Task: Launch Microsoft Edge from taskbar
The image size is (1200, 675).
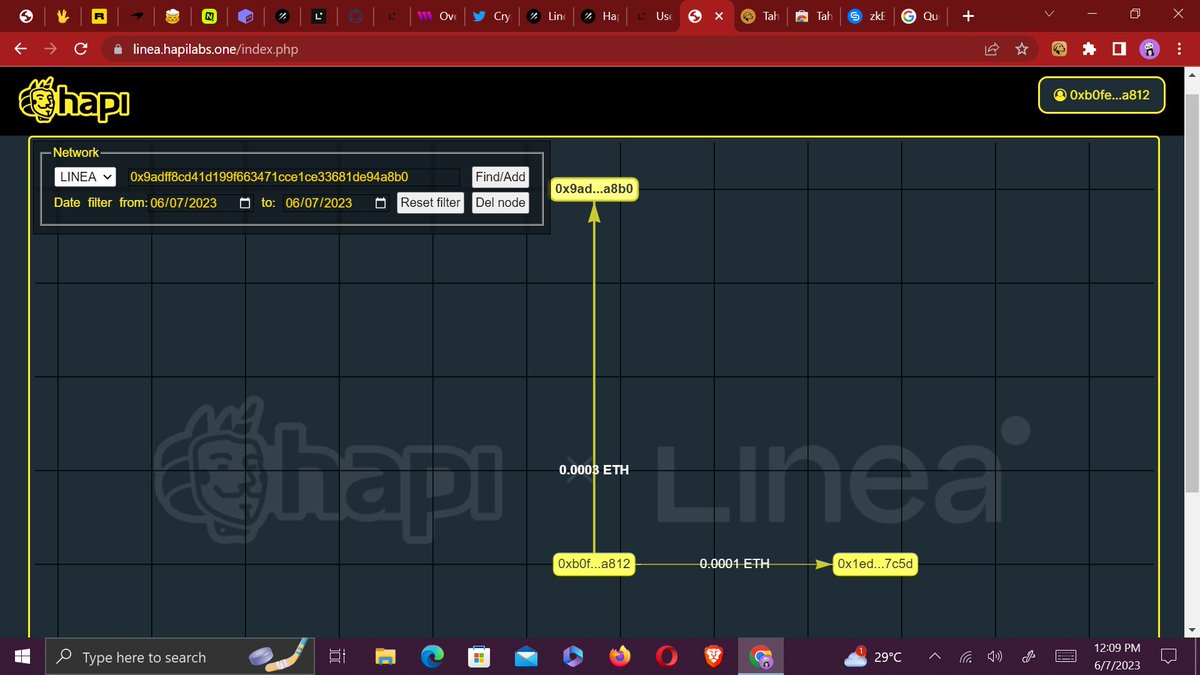Action: (432, 657)
